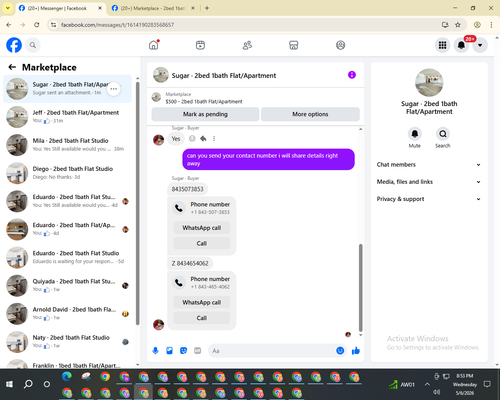The image size is (500, 400).
Task: Click the listing thumbnail beside $500 Marketplace
Action: coord(156,97)
